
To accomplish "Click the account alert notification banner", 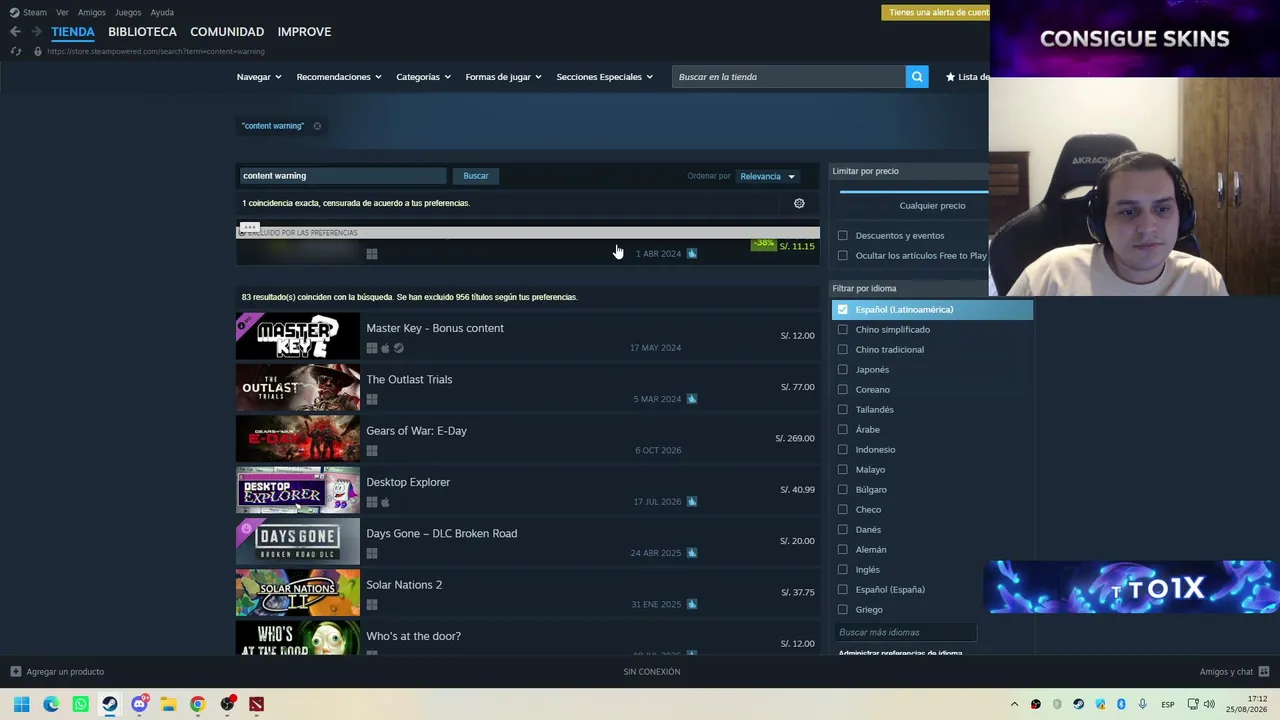I will pos(935,12).
